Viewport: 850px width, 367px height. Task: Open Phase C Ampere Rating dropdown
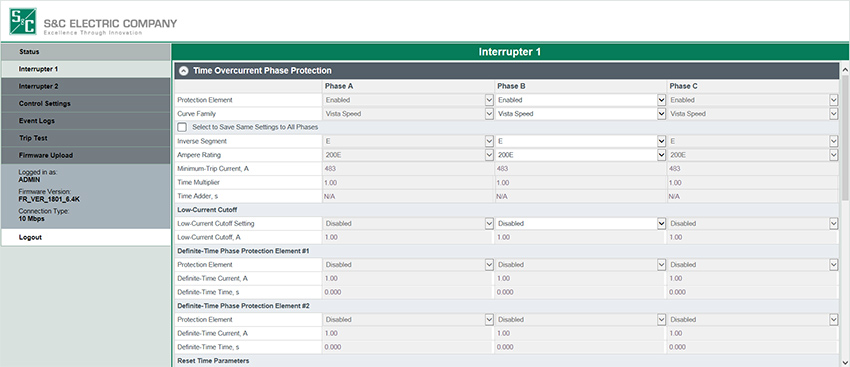pos(753,155)
